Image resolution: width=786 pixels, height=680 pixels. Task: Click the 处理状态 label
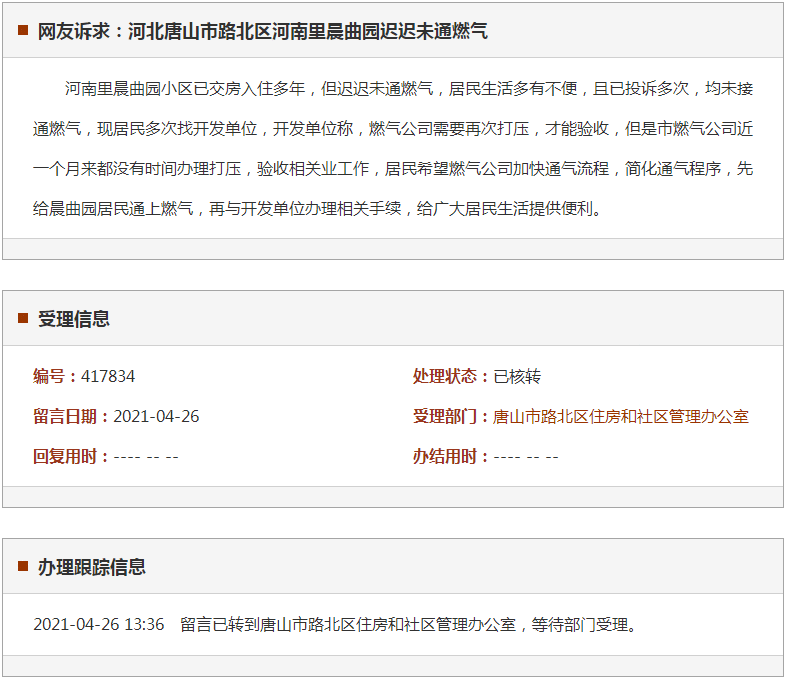[x=450, y=376]
